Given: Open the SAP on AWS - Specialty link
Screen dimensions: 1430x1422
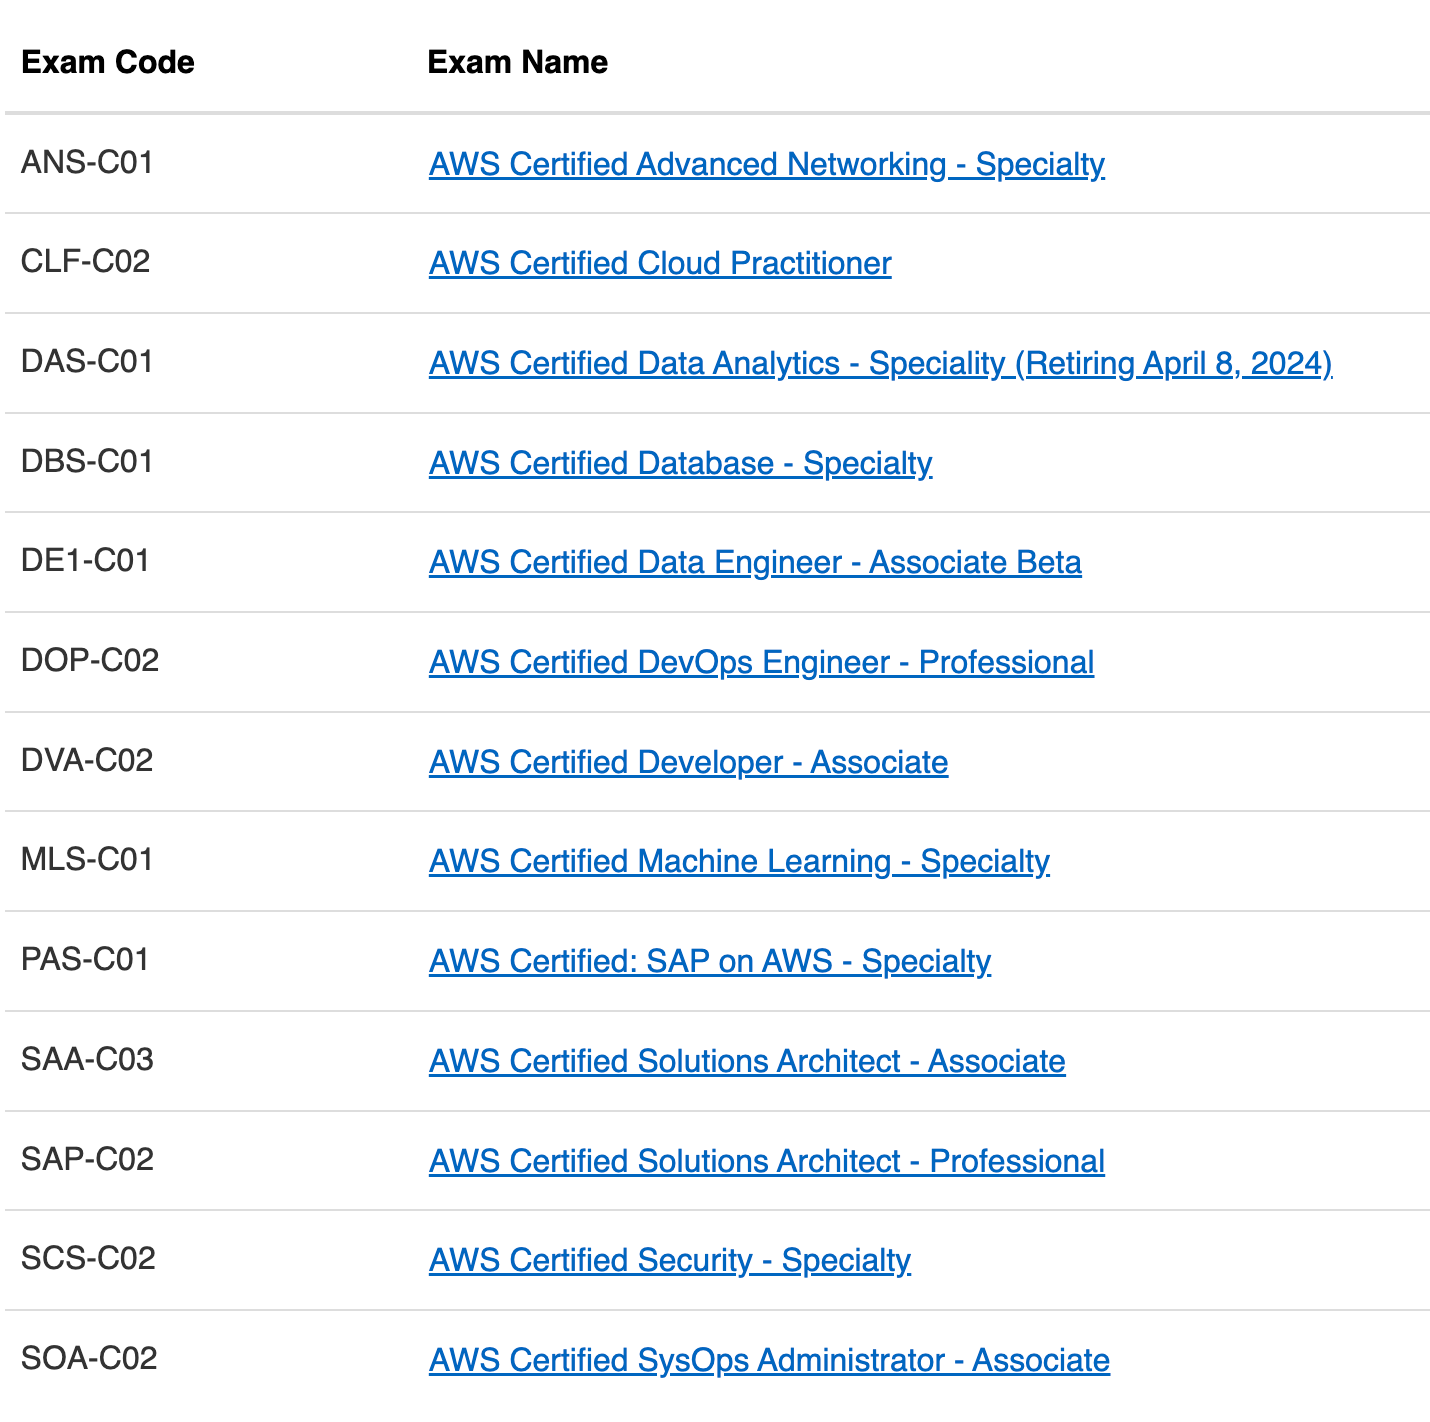Looking at the screenshot, I should (710, 961).
